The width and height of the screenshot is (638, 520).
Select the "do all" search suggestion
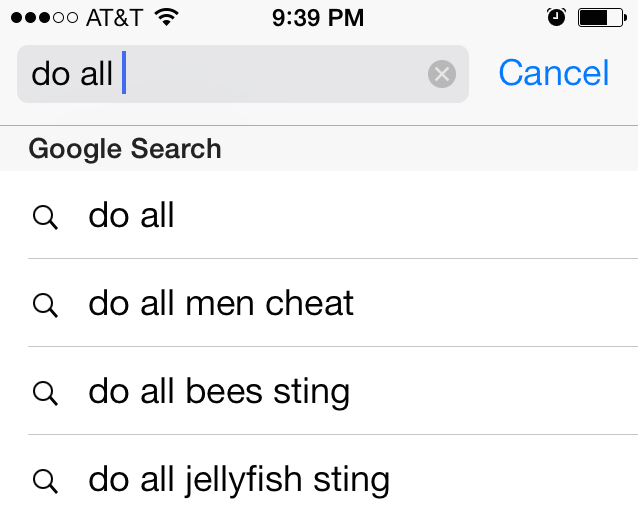132,215
